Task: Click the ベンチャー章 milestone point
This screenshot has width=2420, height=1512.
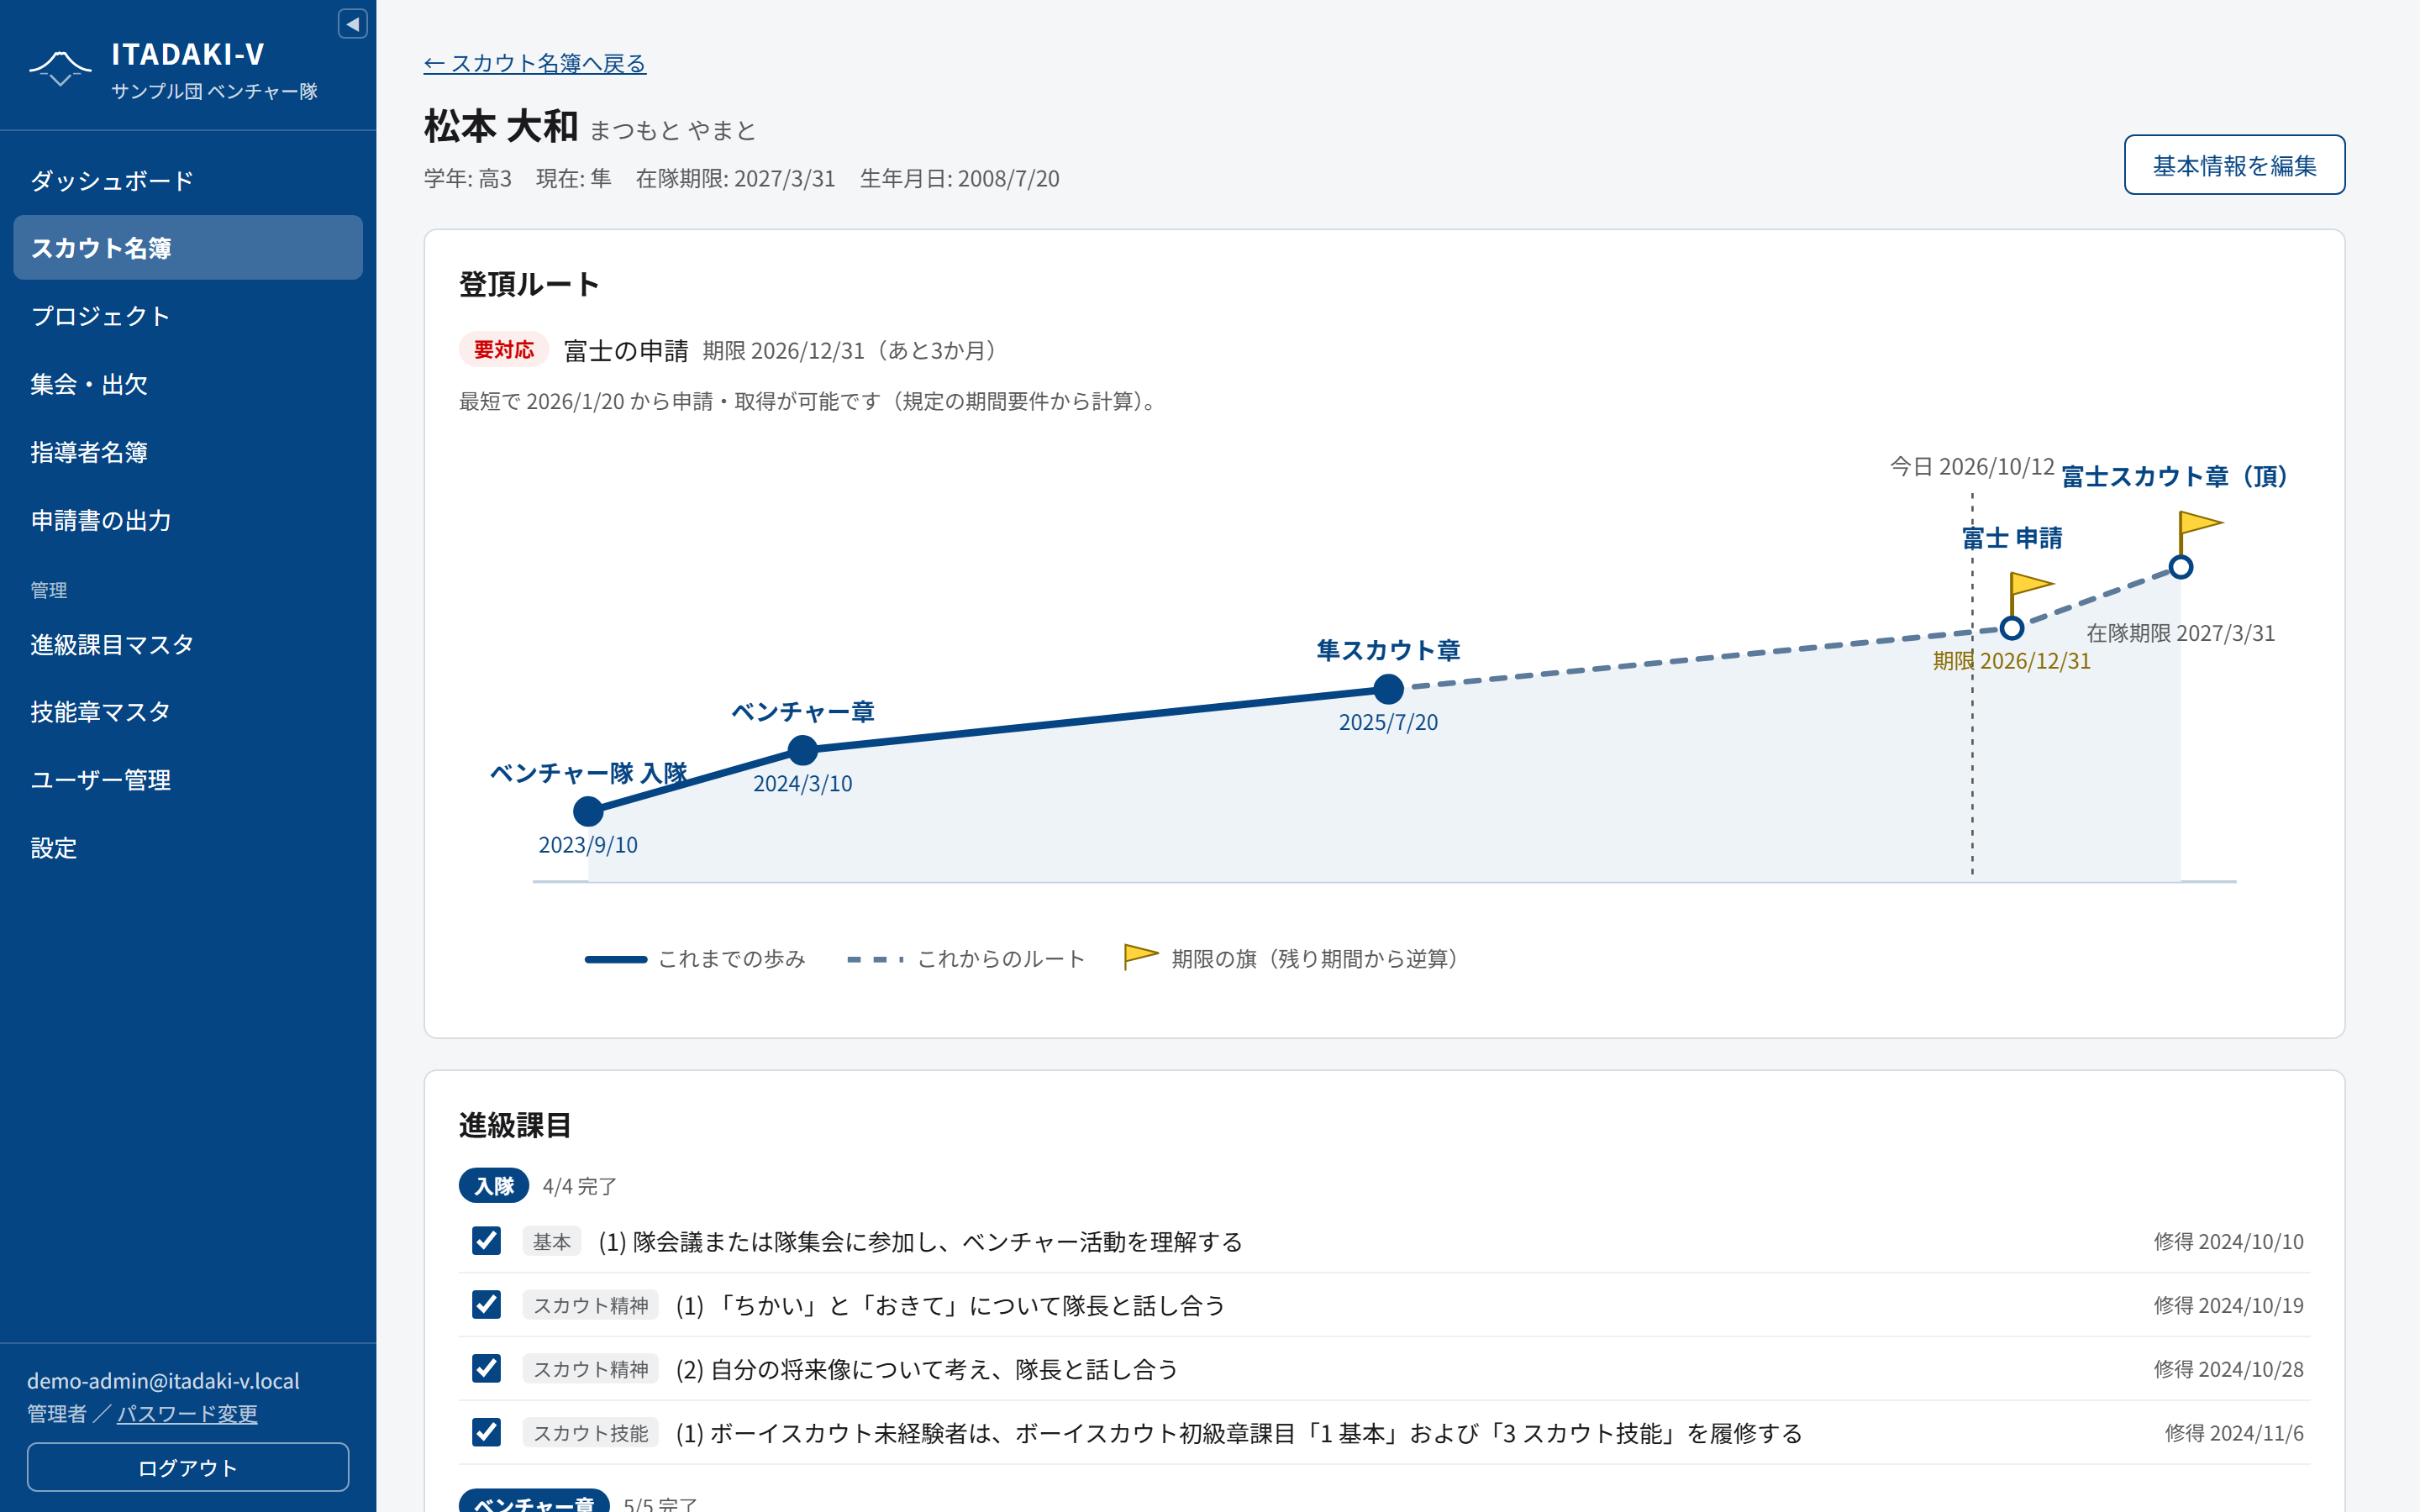Action: pos(803,750)
